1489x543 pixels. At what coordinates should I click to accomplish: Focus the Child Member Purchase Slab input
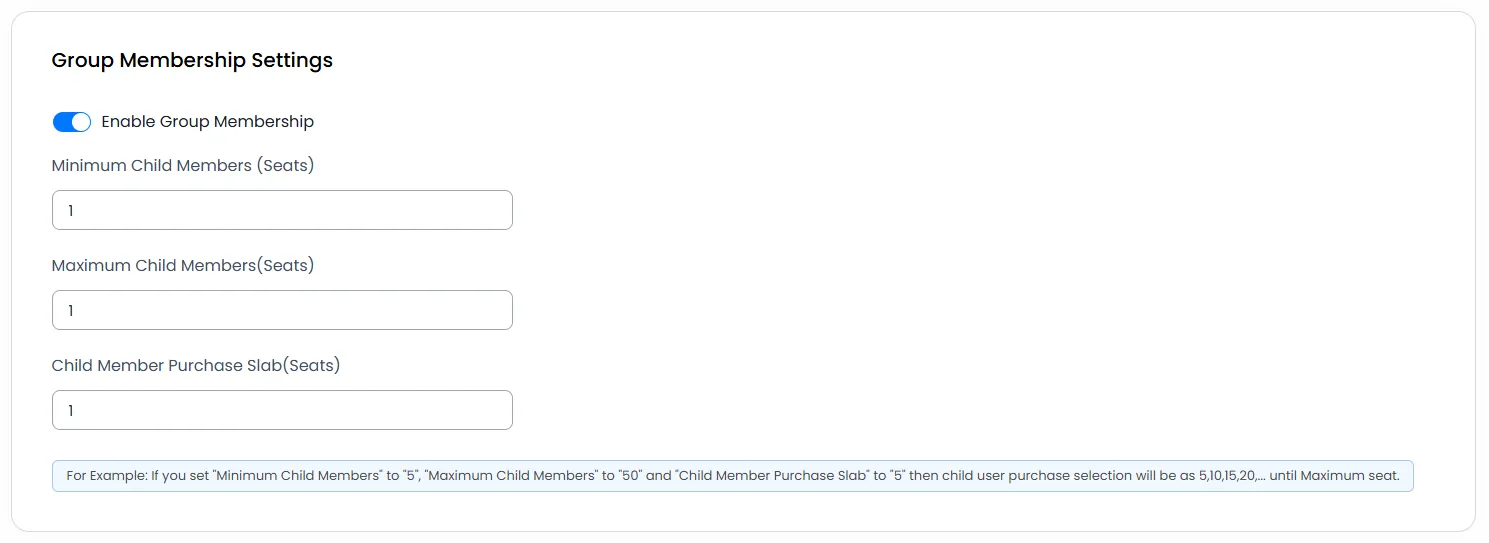[282, 410]
